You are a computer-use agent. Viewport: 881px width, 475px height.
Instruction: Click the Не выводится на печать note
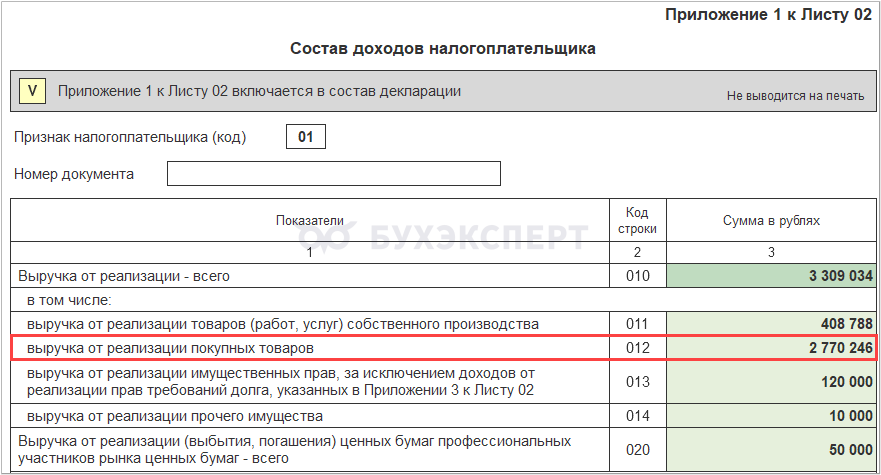click(795, 96)
